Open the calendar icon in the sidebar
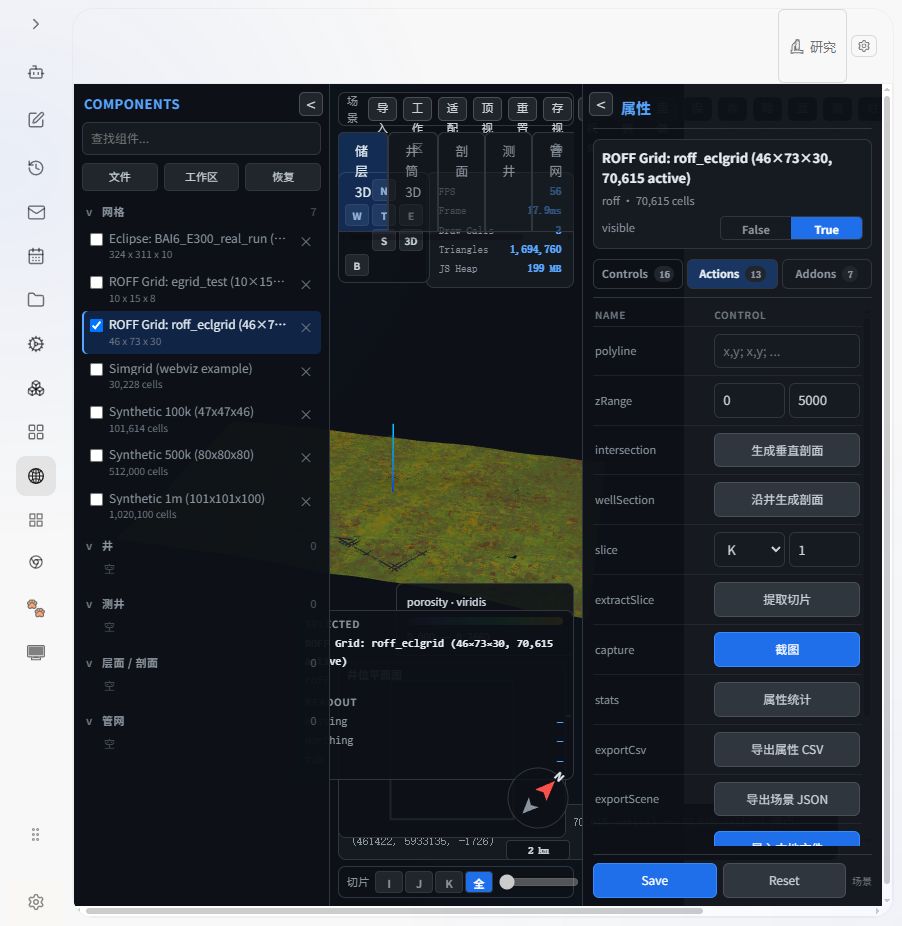Screen dimensions: 902x926 [36, 256]
